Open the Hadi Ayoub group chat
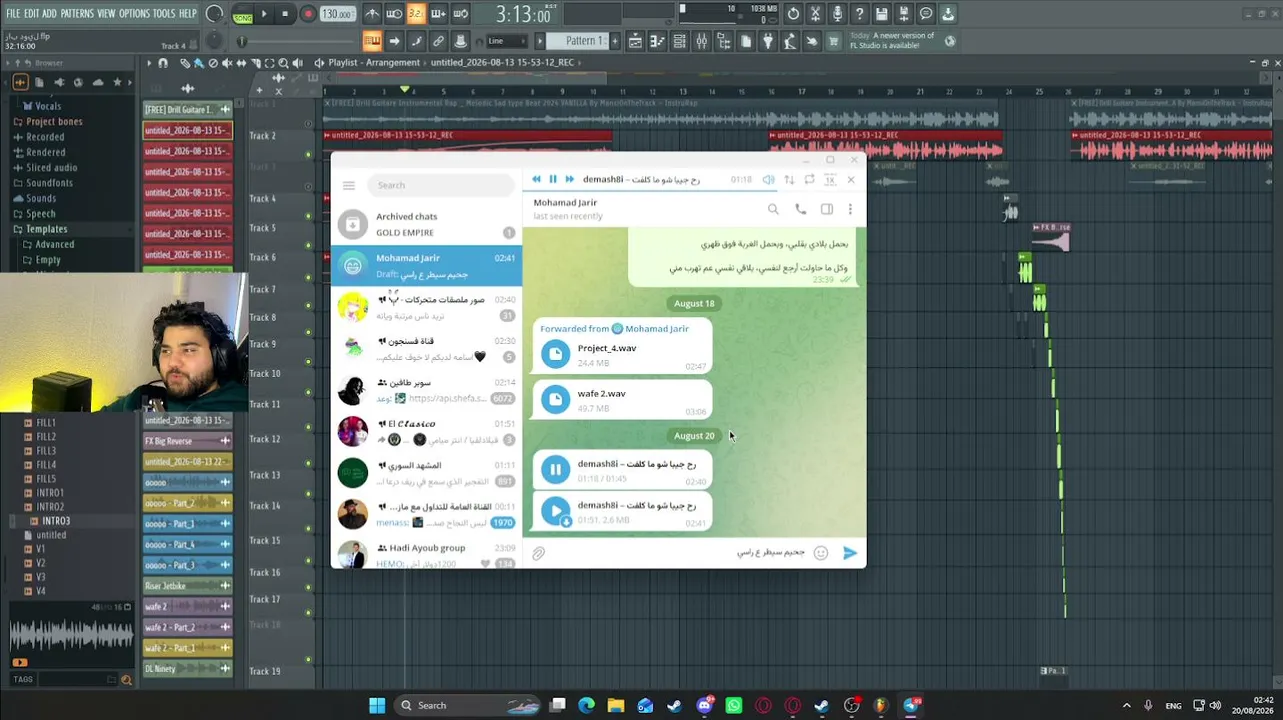This screenshot has width=1283, height=720. pos(426,553)
